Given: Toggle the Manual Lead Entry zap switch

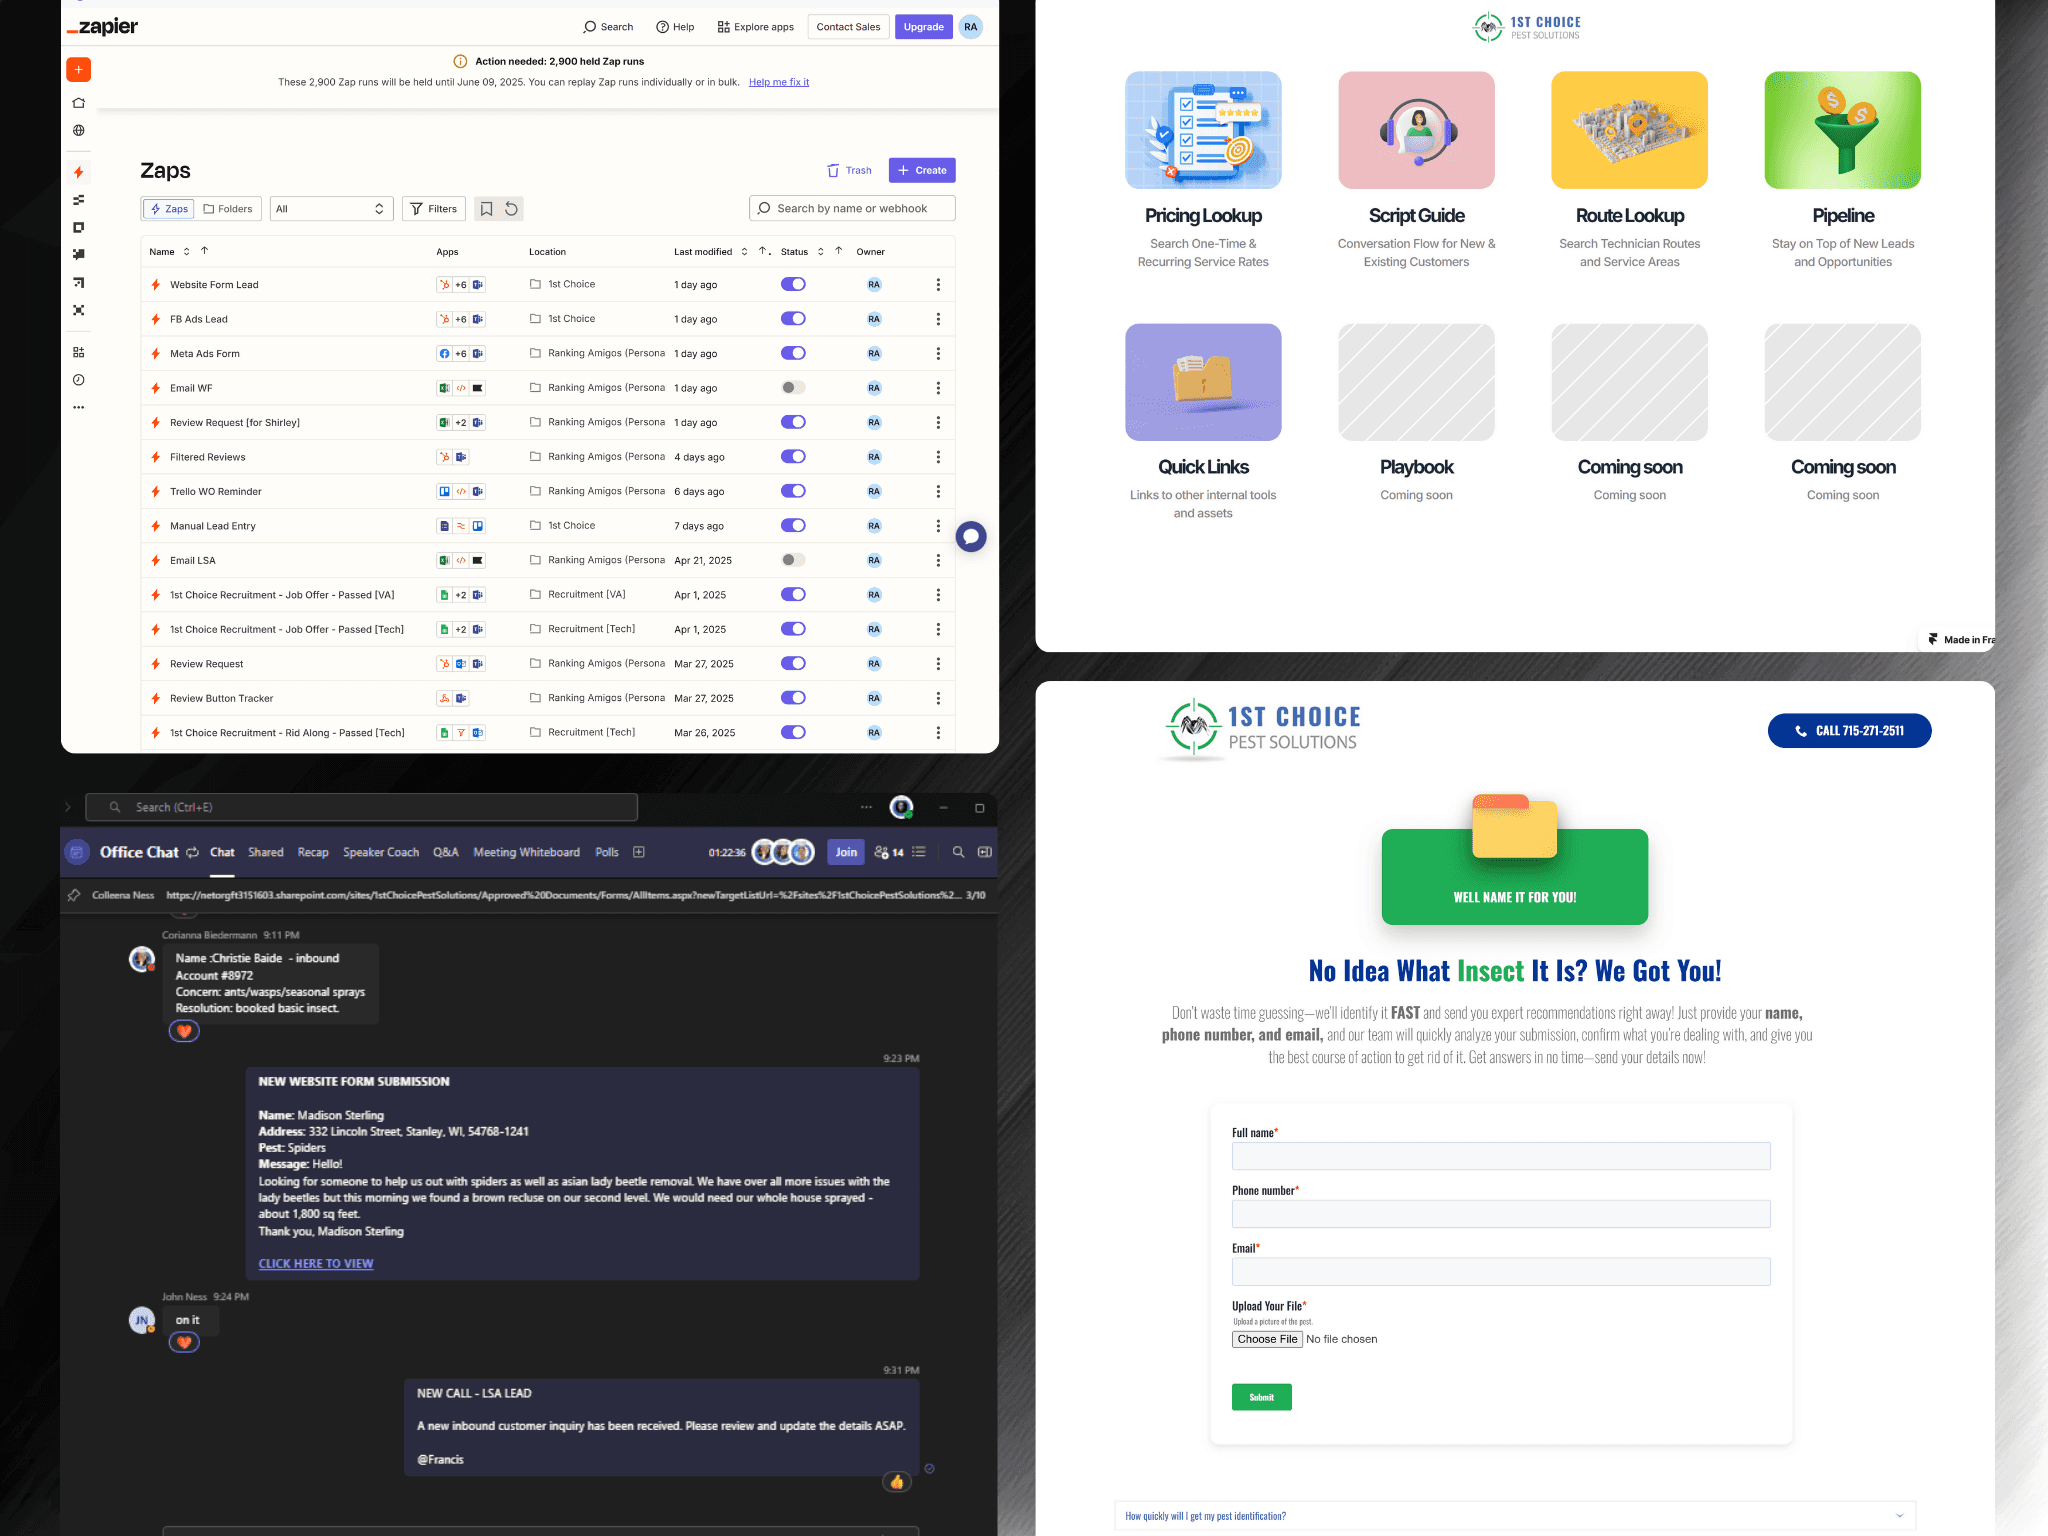Looking at the screenshot, I should [793, 526].
